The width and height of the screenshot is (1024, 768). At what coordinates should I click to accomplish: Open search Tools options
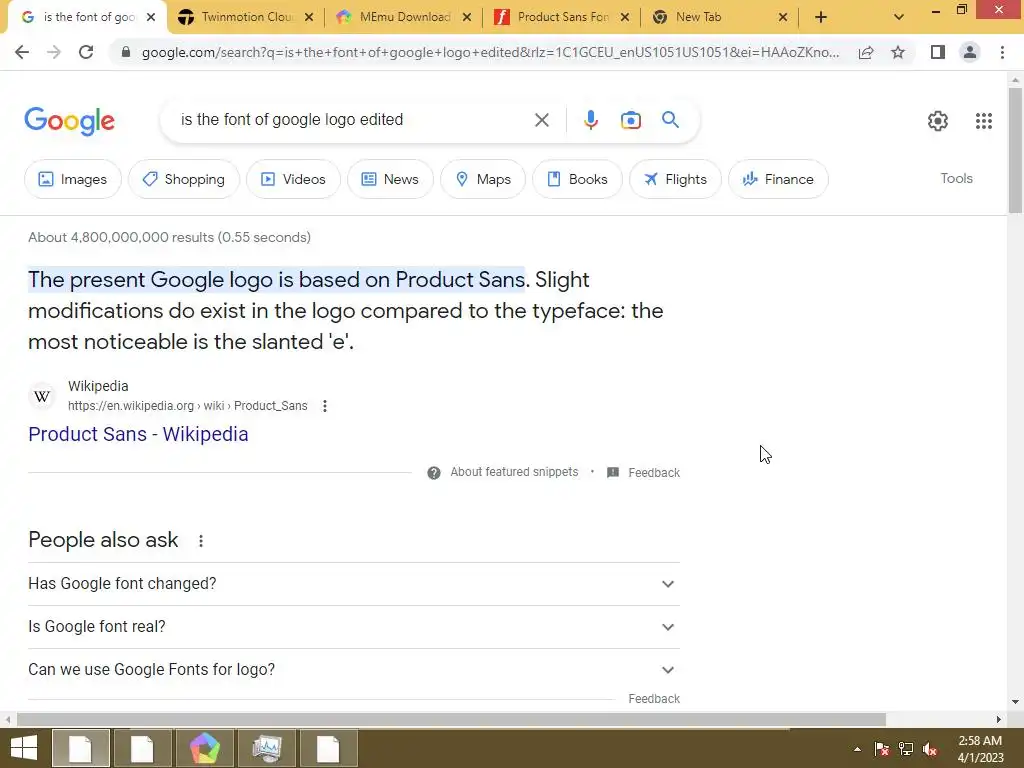coord(956,178)
